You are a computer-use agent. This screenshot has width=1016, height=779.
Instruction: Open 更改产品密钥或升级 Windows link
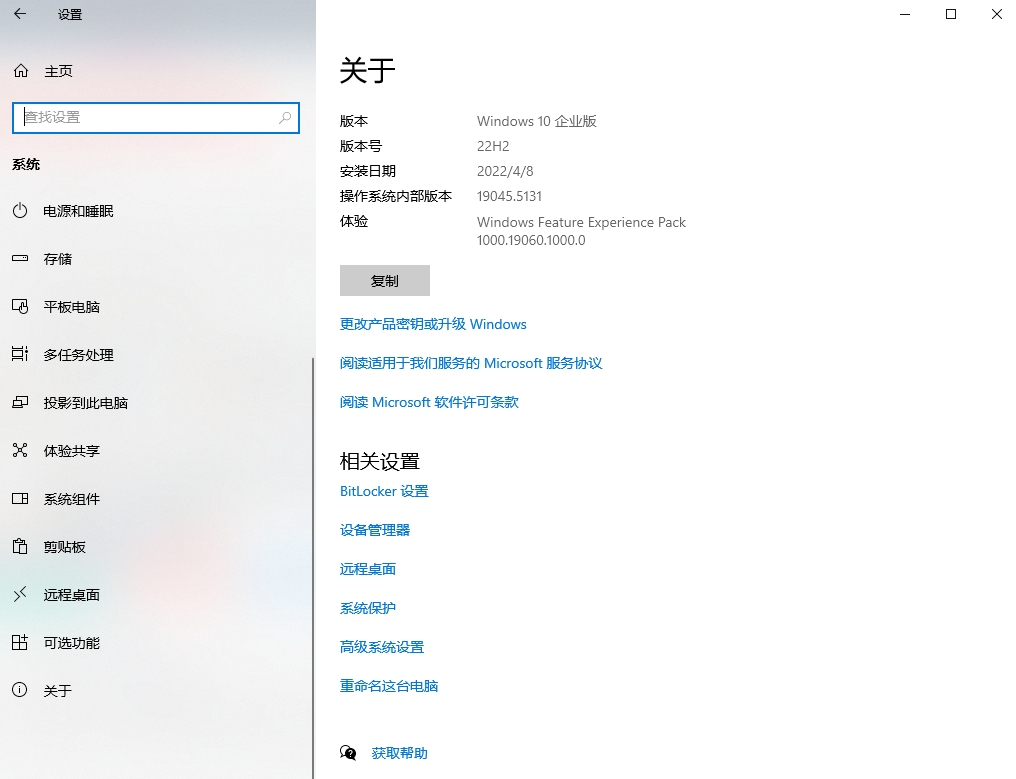point(433,323)
